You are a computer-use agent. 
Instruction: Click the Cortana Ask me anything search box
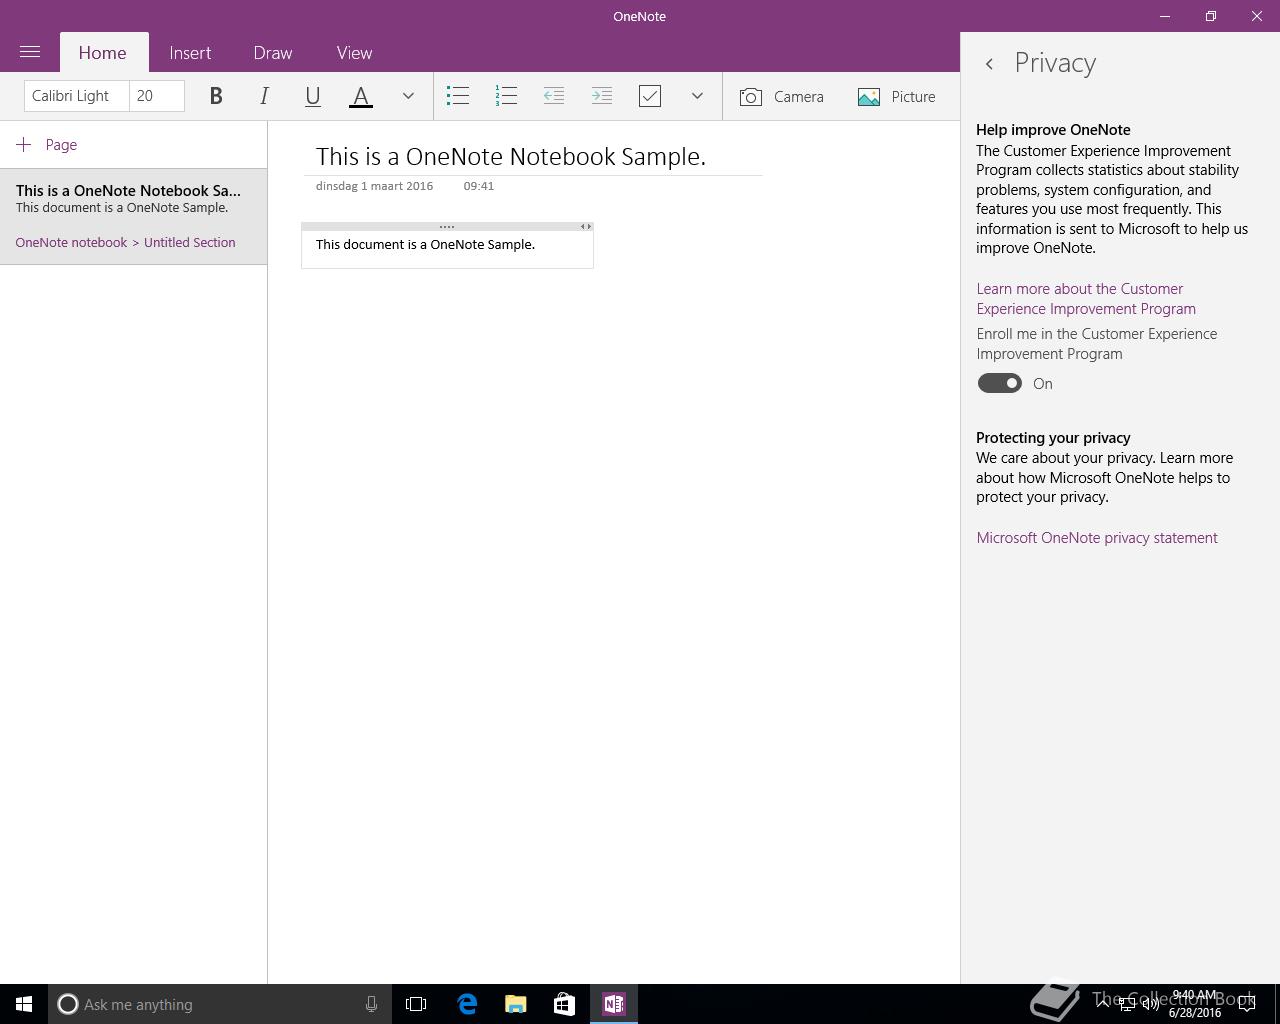pos(220,1004)
